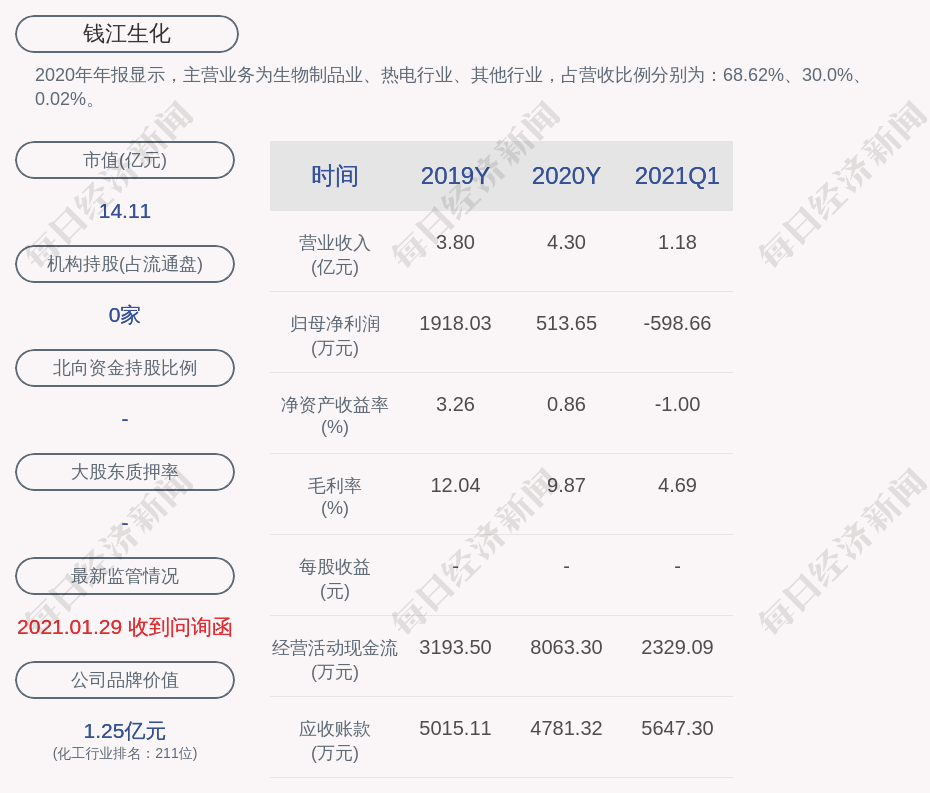930x793 pixels.
Task: Select 2021Q1 revenue value 1.18
Action: [677, 242]
